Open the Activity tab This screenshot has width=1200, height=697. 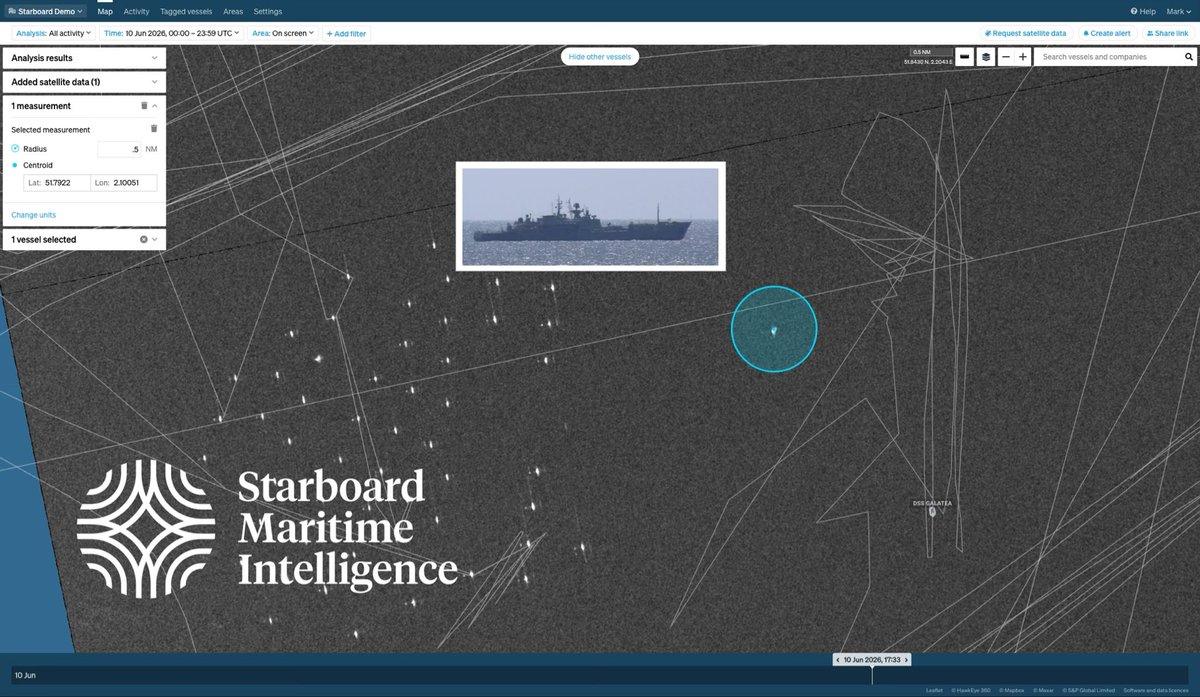point(136,11)
